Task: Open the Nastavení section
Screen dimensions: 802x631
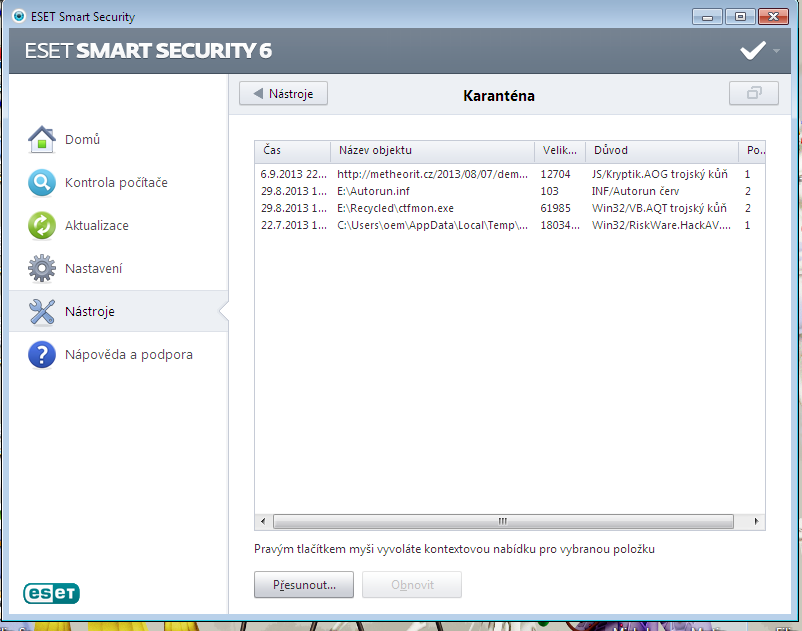Action: 94,268
